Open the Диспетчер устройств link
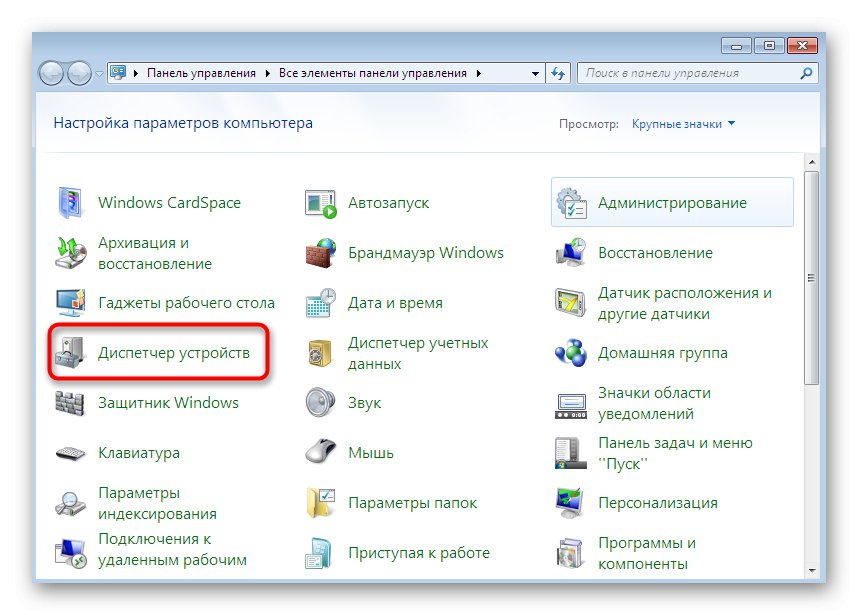This screenshot has width=858, height=615. coord(173,353)
